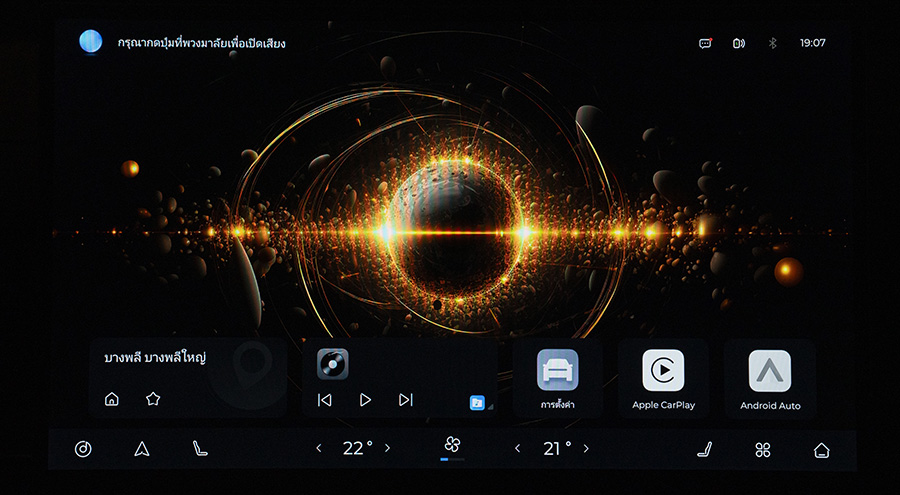Open Apple CarPlay
The height and width of the screenshot is (495, 900).
663,378
